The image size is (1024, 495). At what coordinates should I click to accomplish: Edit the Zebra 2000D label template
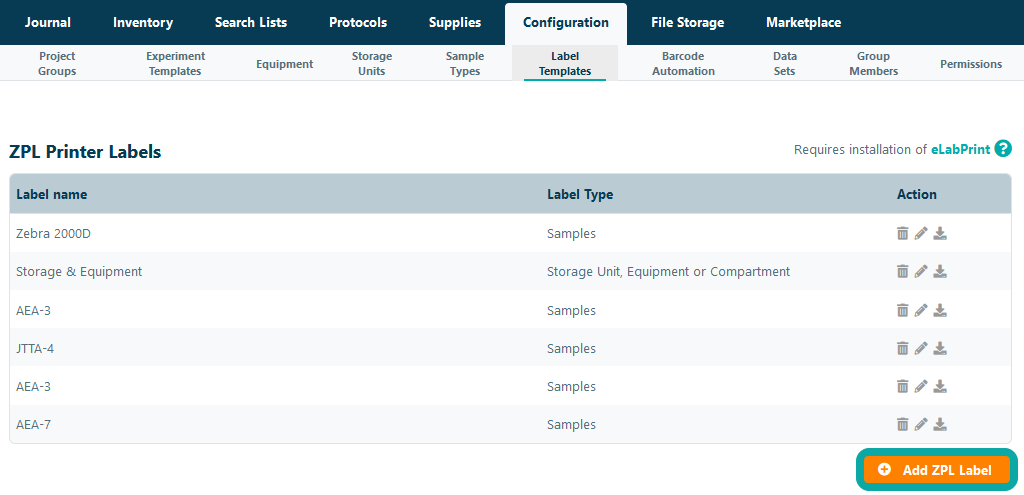[x=921, y=233]
